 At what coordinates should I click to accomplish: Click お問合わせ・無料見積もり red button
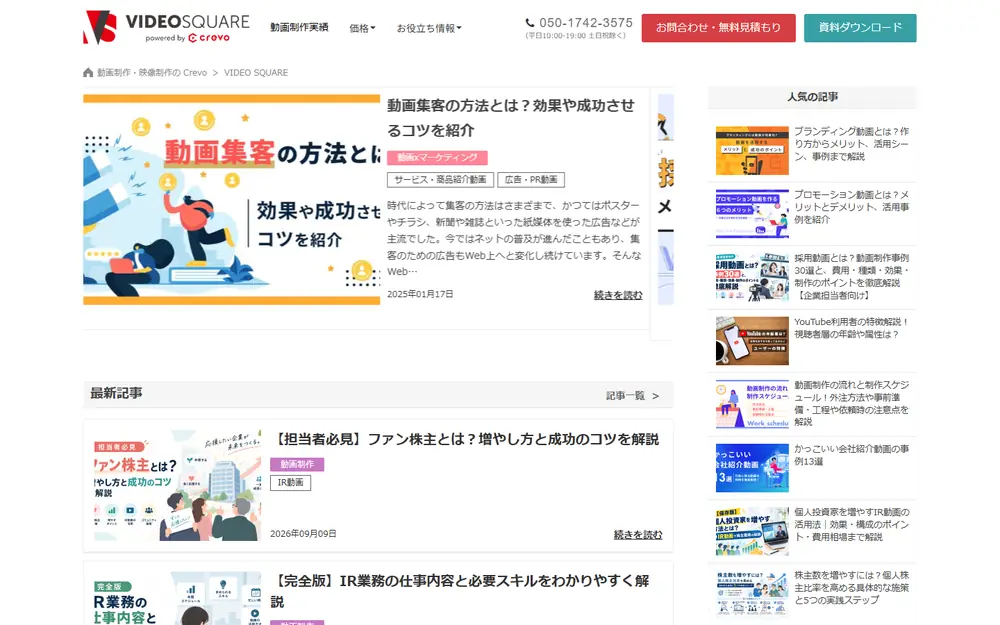pos(718,28)
